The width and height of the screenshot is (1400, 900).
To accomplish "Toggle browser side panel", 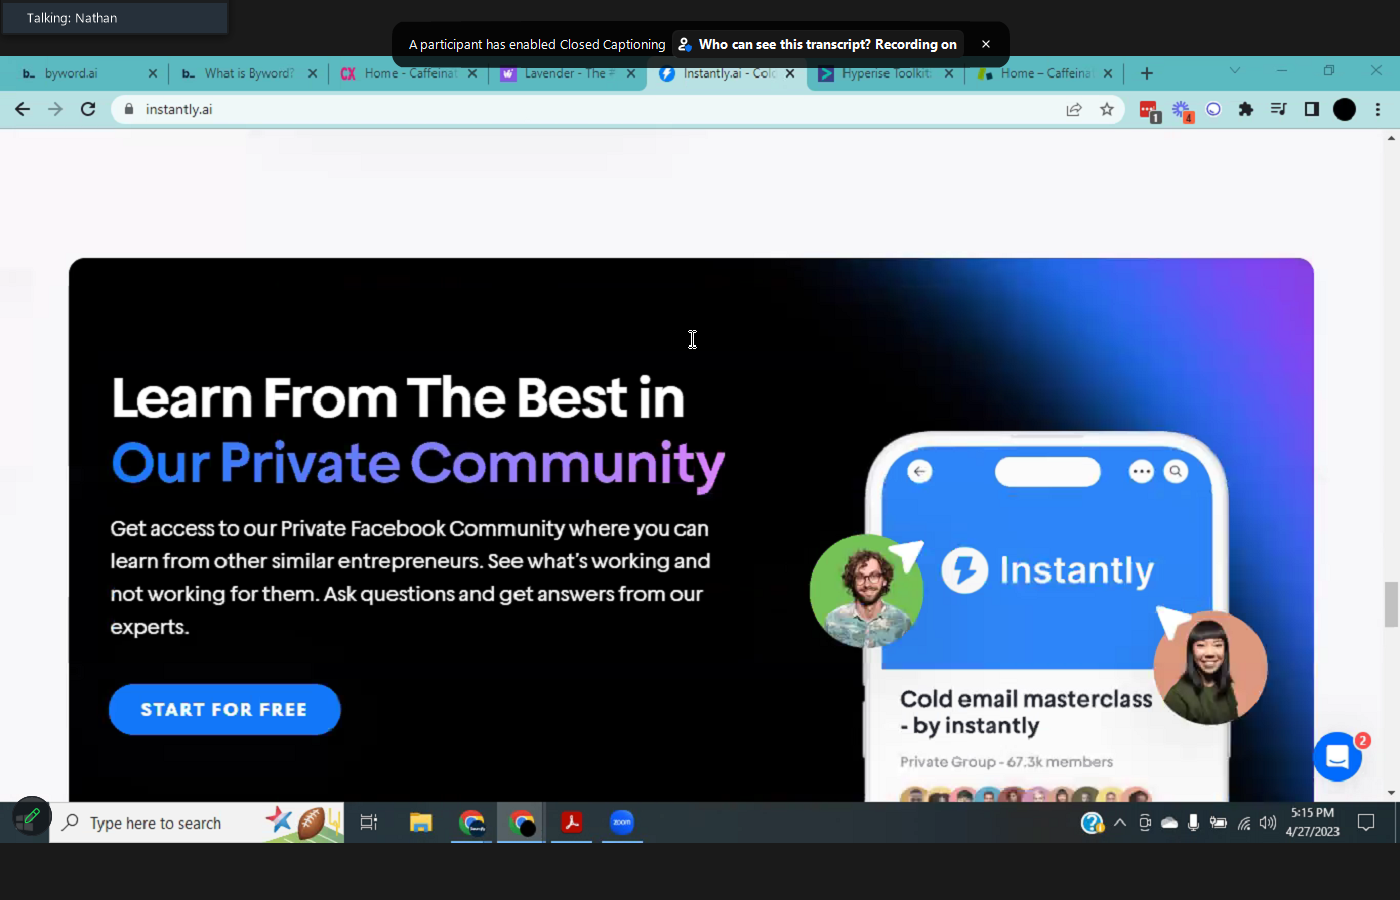I will 1311,109.
